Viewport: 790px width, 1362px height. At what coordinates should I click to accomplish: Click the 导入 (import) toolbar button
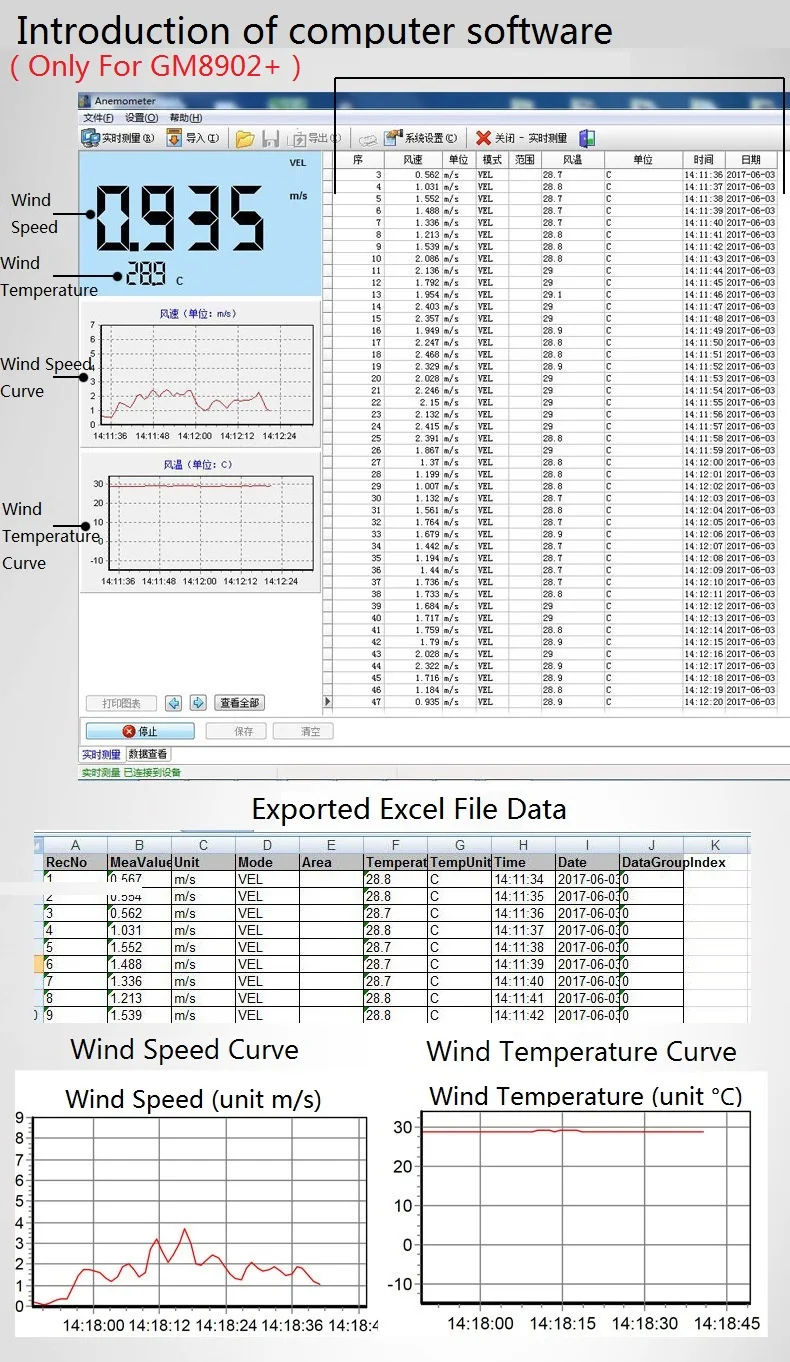[193, 138]
